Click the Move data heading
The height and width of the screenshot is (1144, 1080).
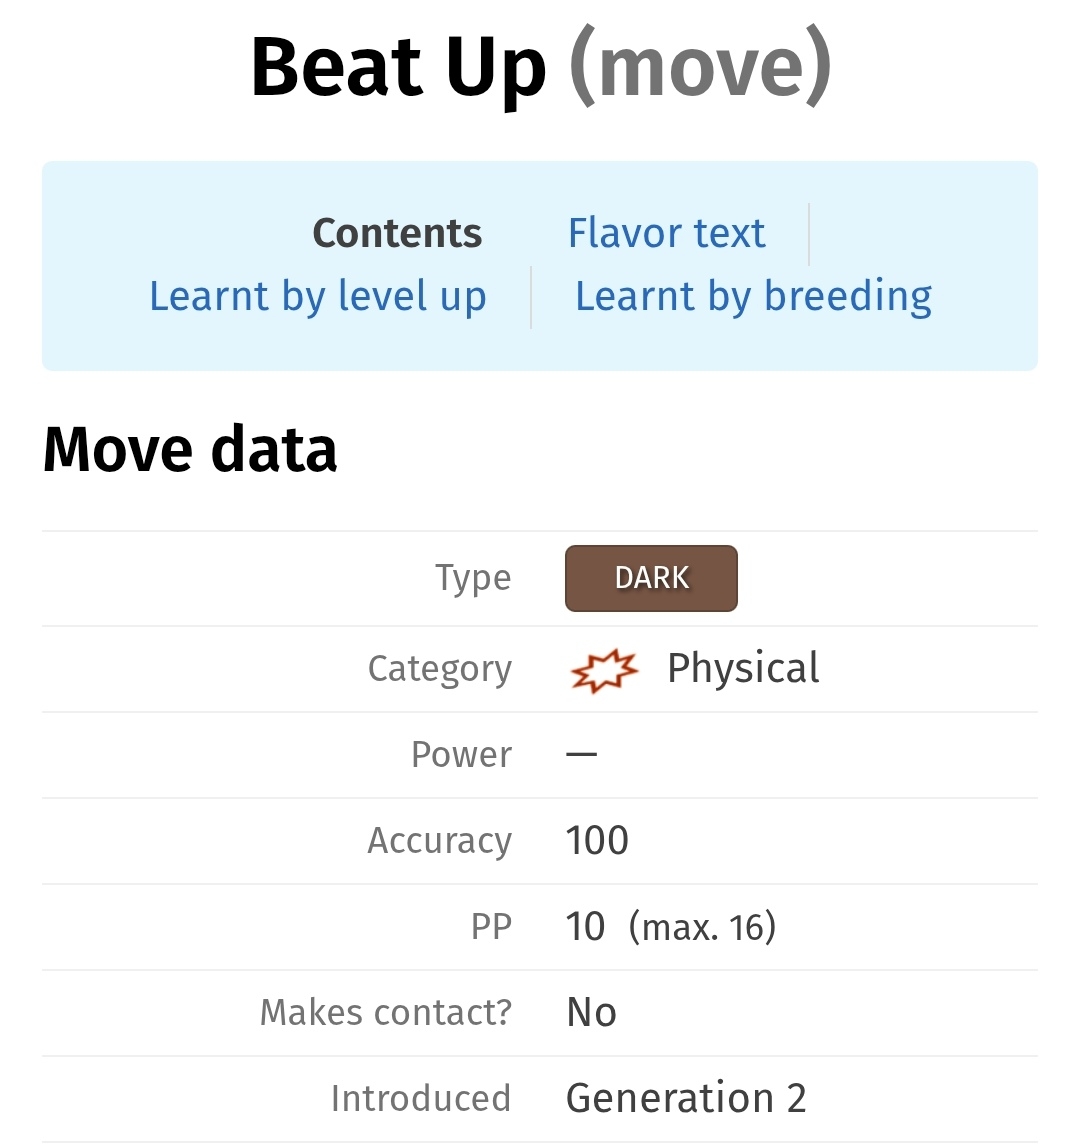tap(190, 449)
